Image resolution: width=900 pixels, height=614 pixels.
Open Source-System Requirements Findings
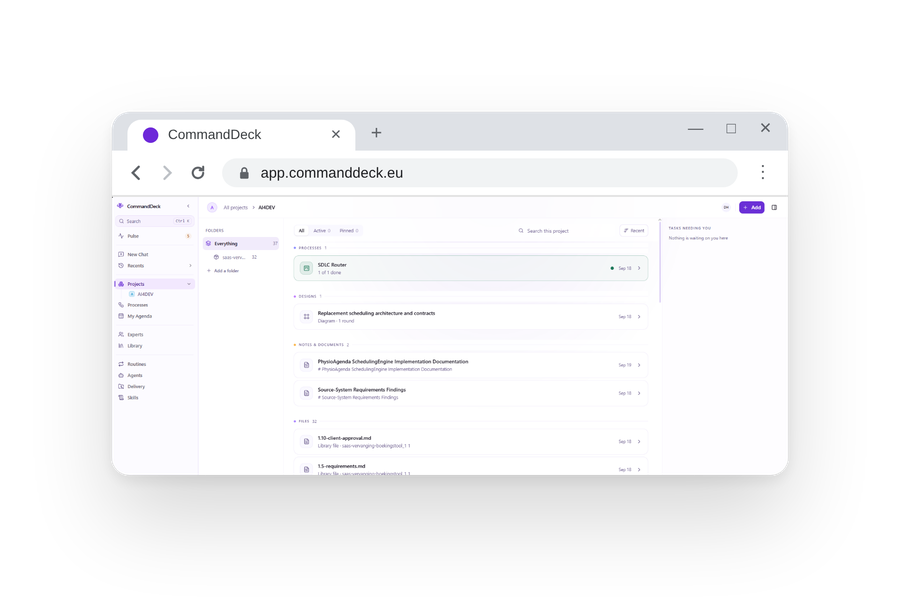coord(471,393)
